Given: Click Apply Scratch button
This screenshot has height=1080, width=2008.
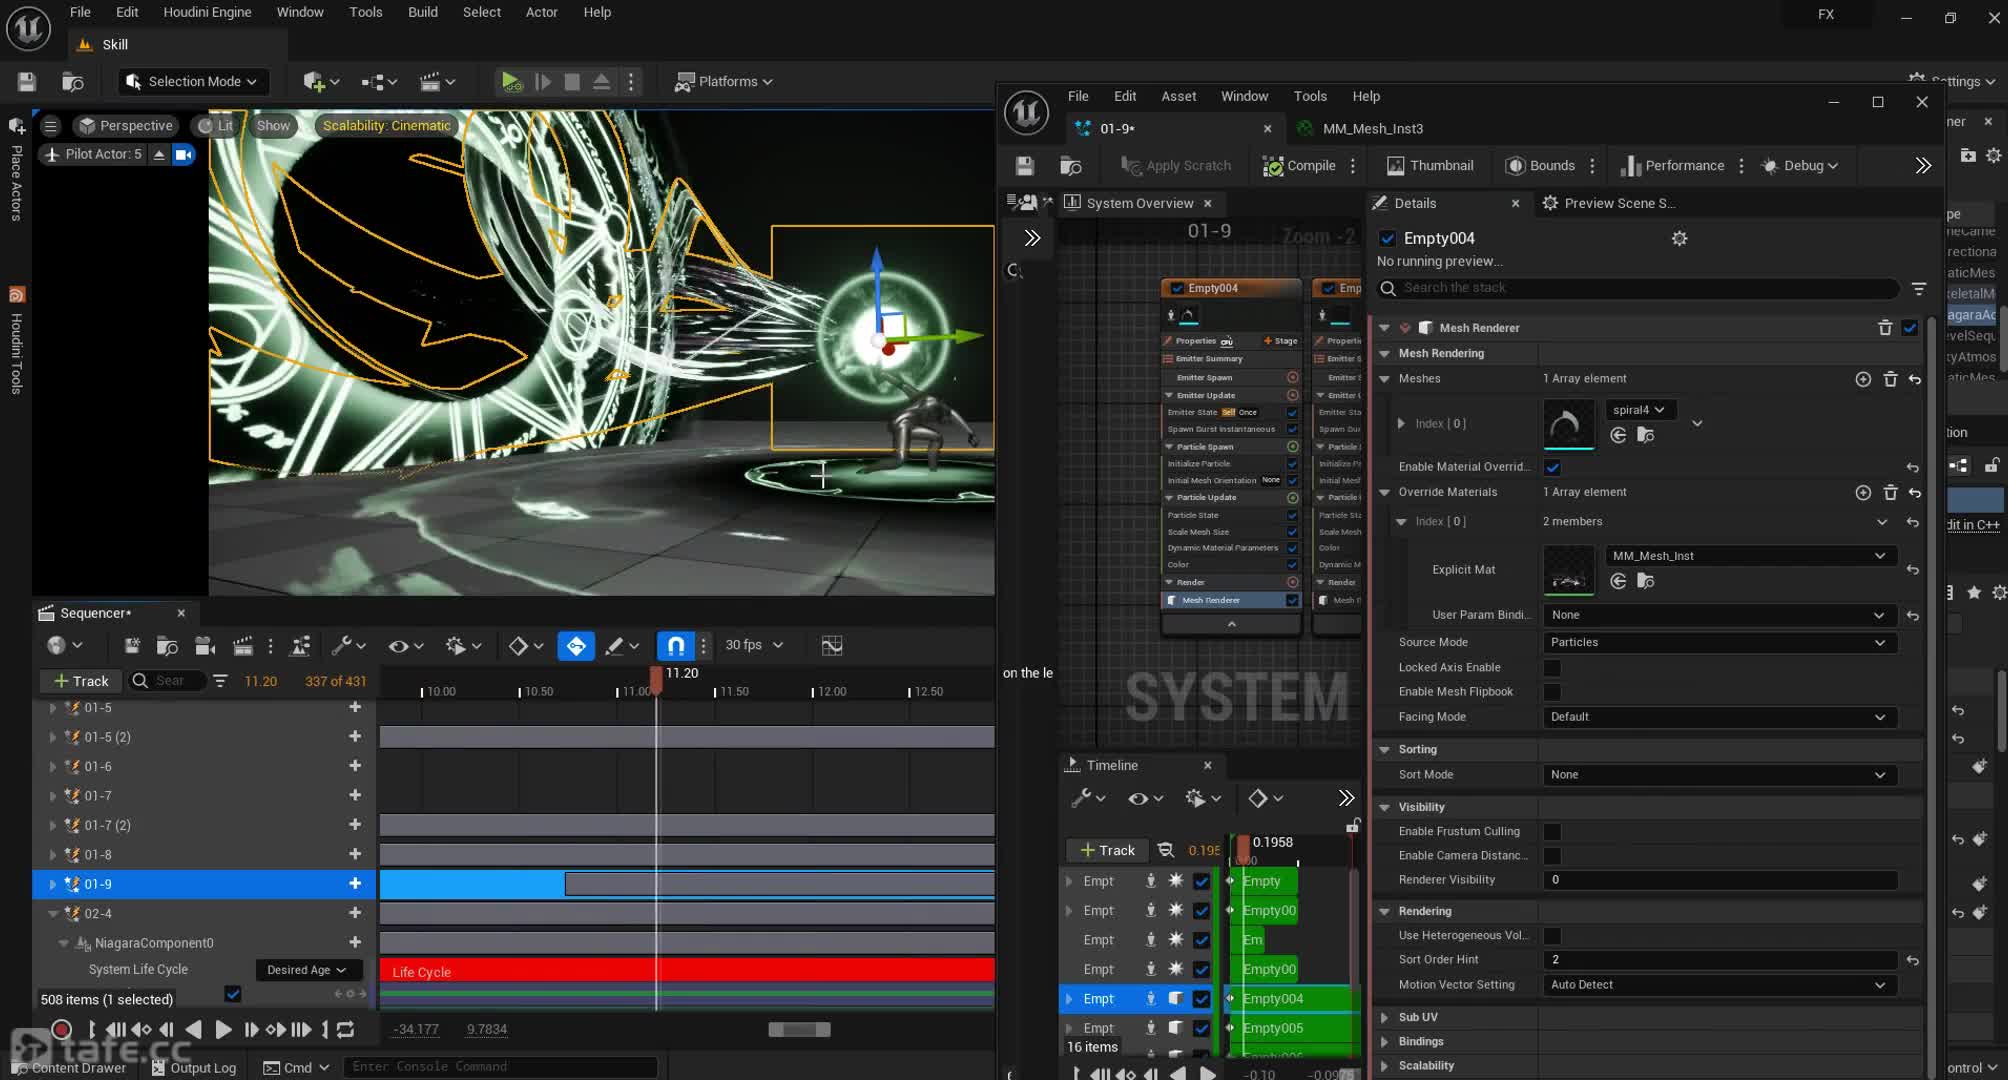Looking at the screenshot, I should (x=1176, y=166).
